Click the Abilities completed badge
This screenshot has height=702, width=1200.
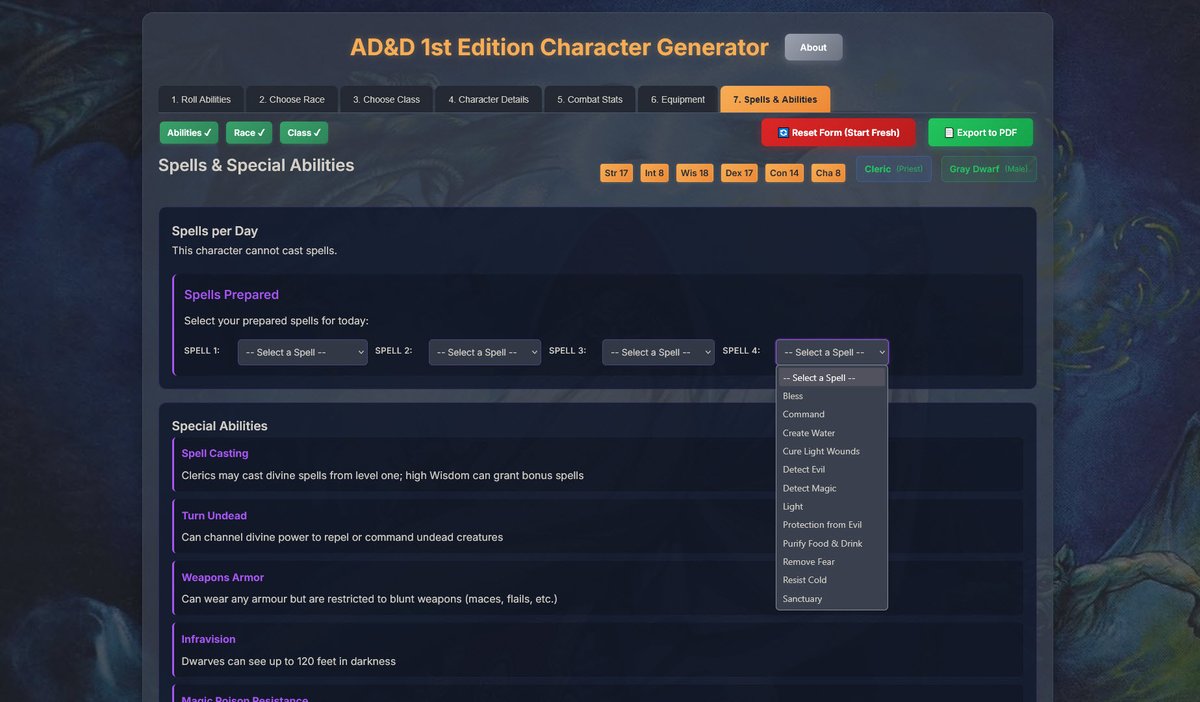coord(189,133)
